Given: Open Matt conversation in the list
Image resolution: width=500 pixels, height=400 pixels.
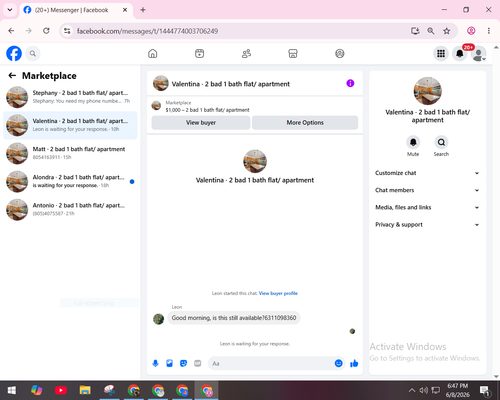Looking at the screenshot, I should 70,153.
